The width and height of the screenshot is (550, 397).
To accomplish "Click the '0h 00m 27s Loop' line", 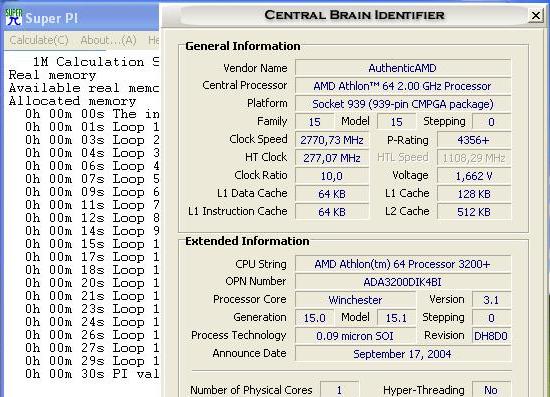I will (x=92, y=348).
